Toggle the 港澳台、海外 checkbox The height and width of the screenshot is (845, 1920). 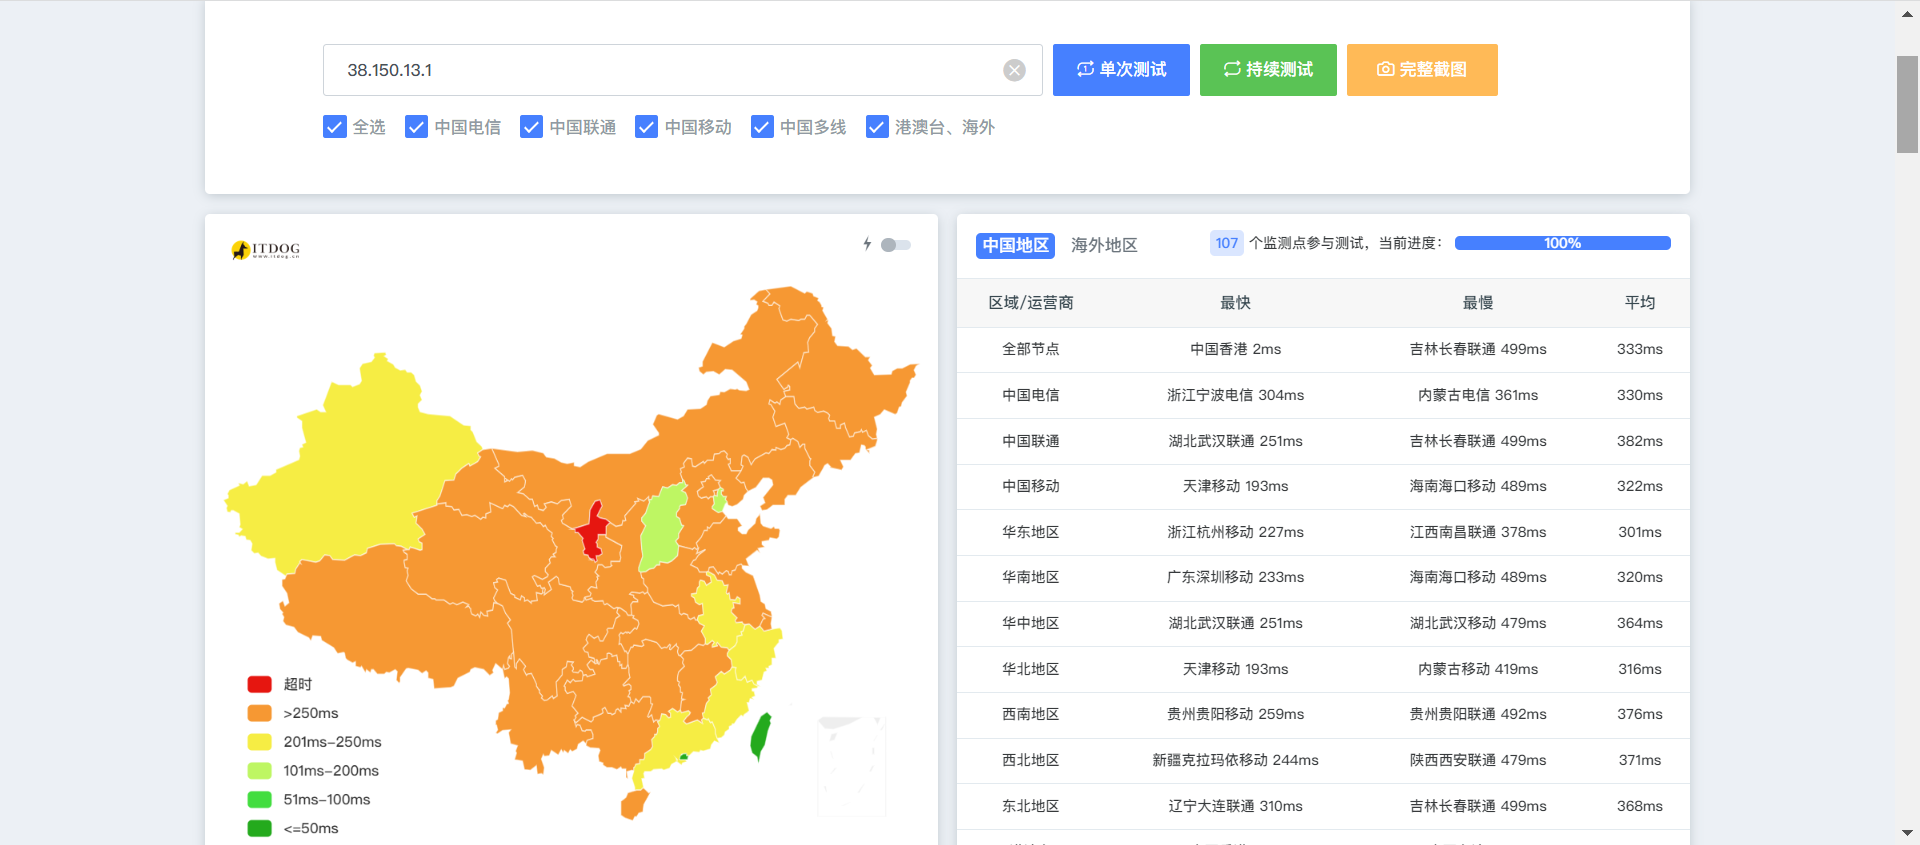pyautogui.click(x=877, y=127)
